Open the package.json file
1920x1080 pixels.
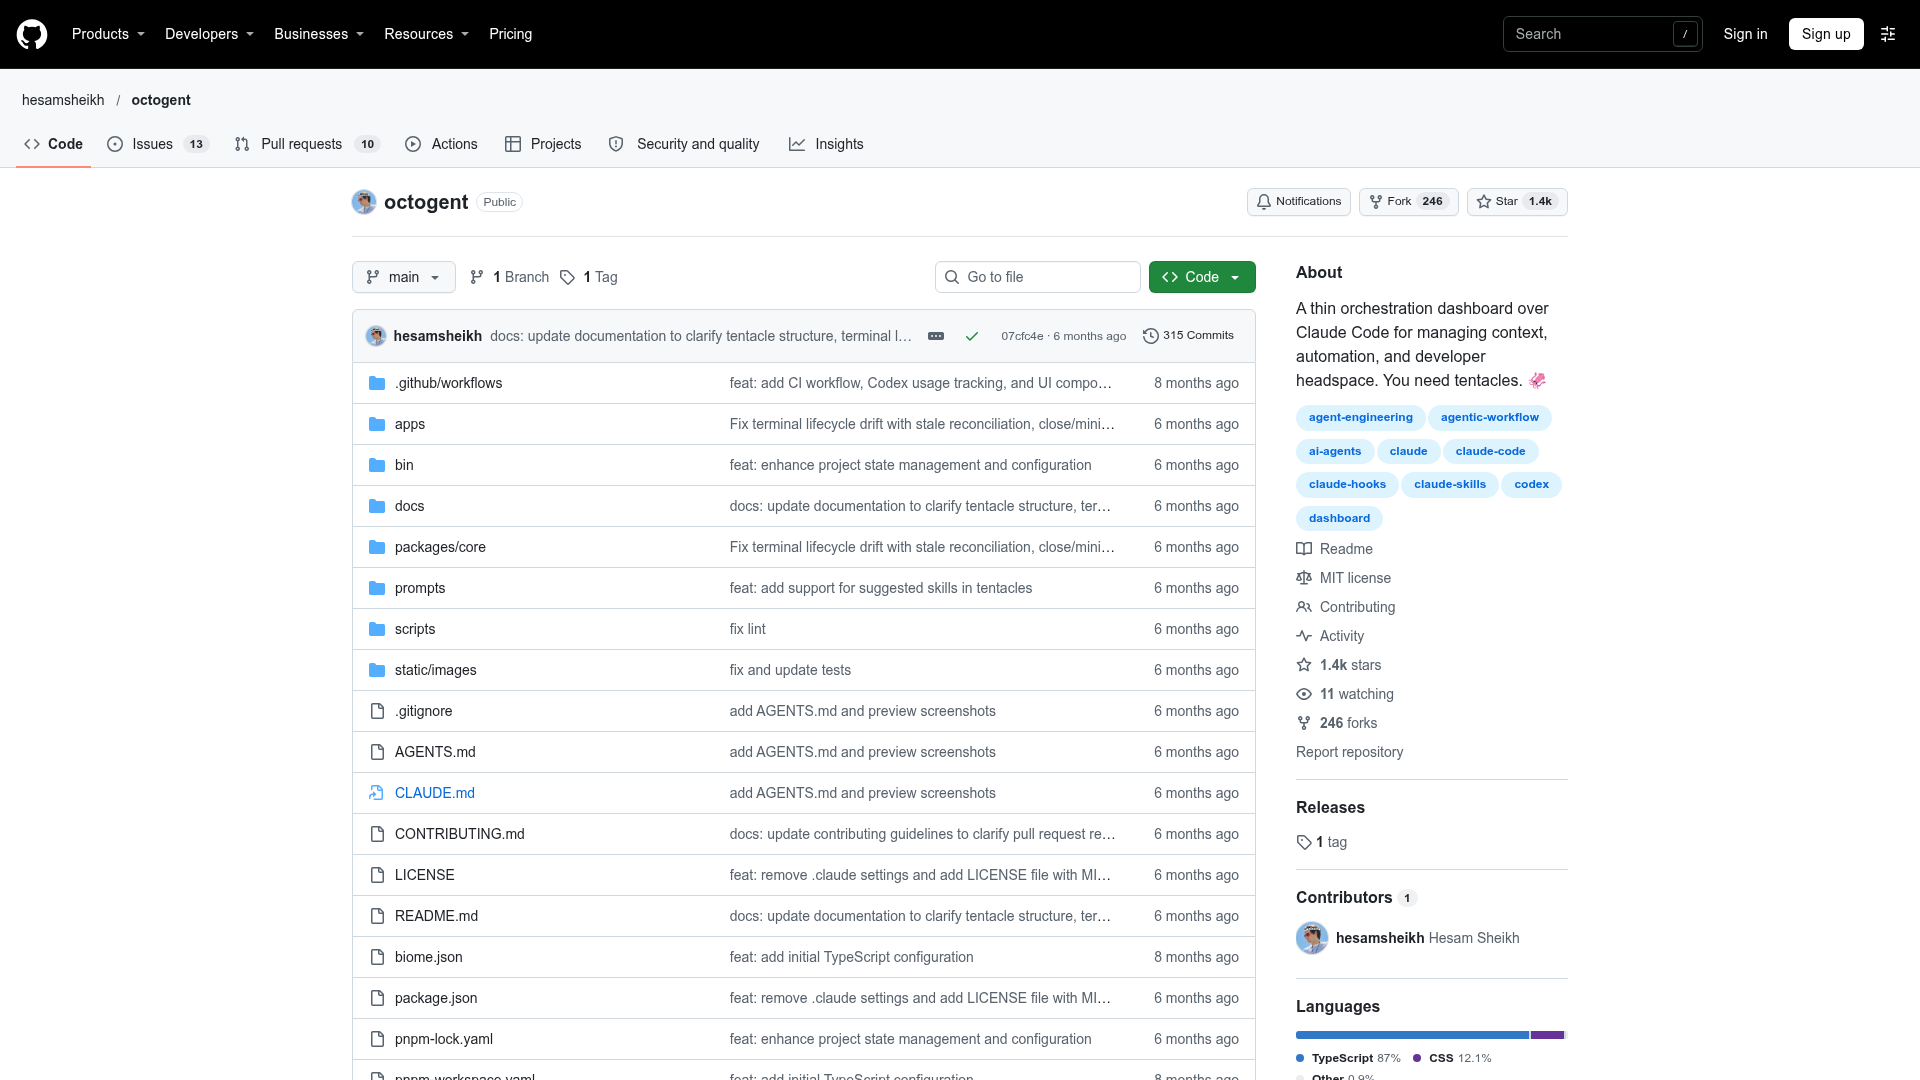pyautogui.click(x=436, y=998)
